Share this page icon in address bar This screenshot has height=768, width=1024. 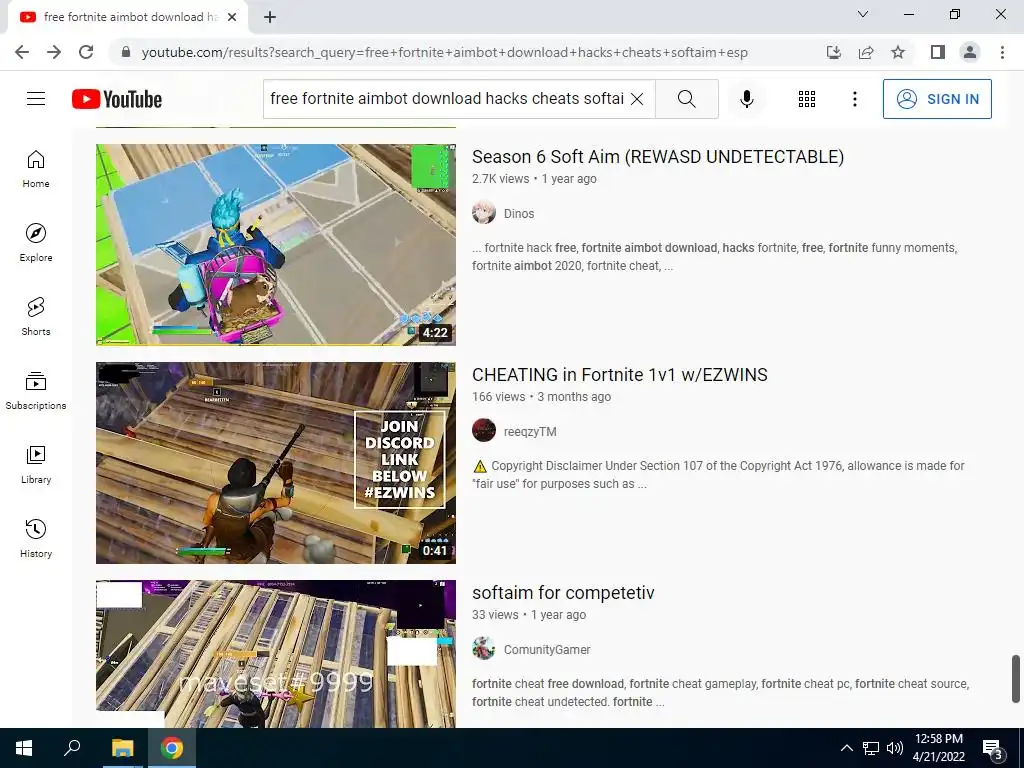pyautogui.click(x=866, y=52)
